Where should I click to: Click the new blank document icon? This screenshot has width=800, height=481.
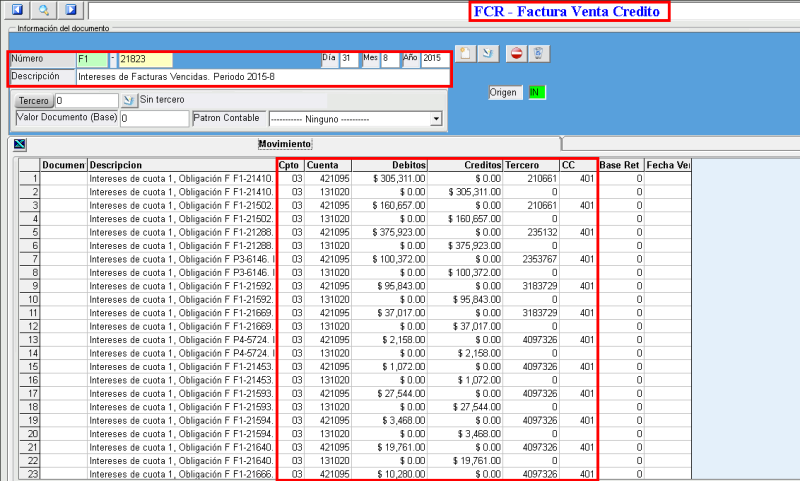pyautogui.click(x=465, y=53)
